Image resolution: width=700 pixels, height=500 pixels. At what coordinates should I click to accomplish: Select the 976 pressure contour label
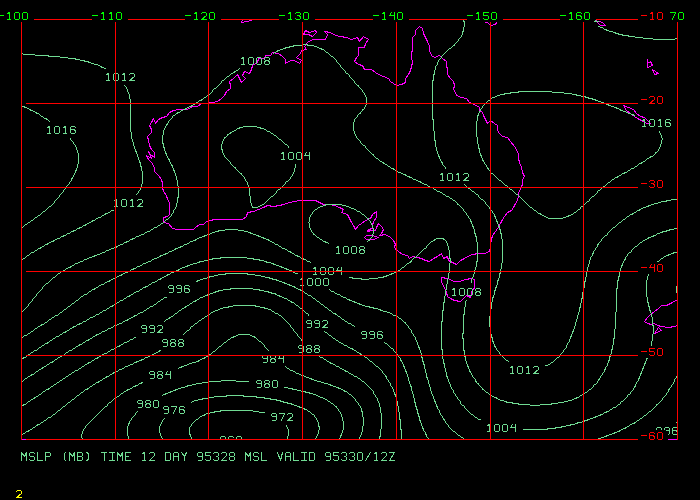point(174,410)
